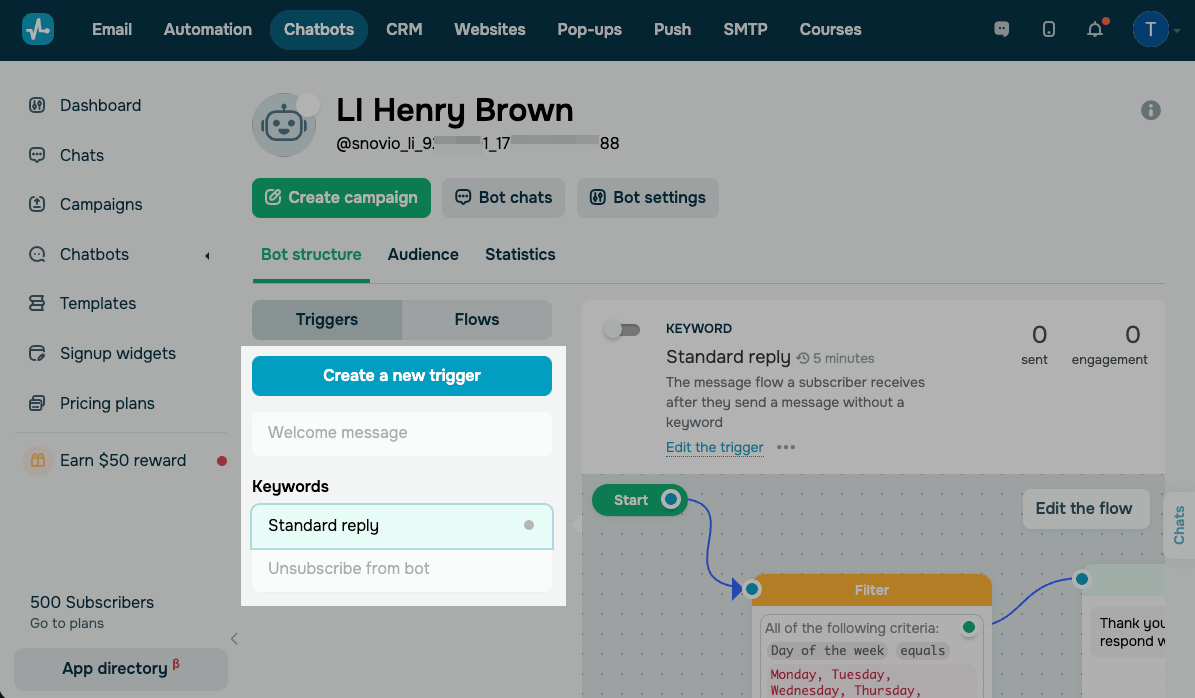This screenshot has width=1195, height=698.
Task: Open the chat bubble icon in top bar
Action: [1001, 30]
